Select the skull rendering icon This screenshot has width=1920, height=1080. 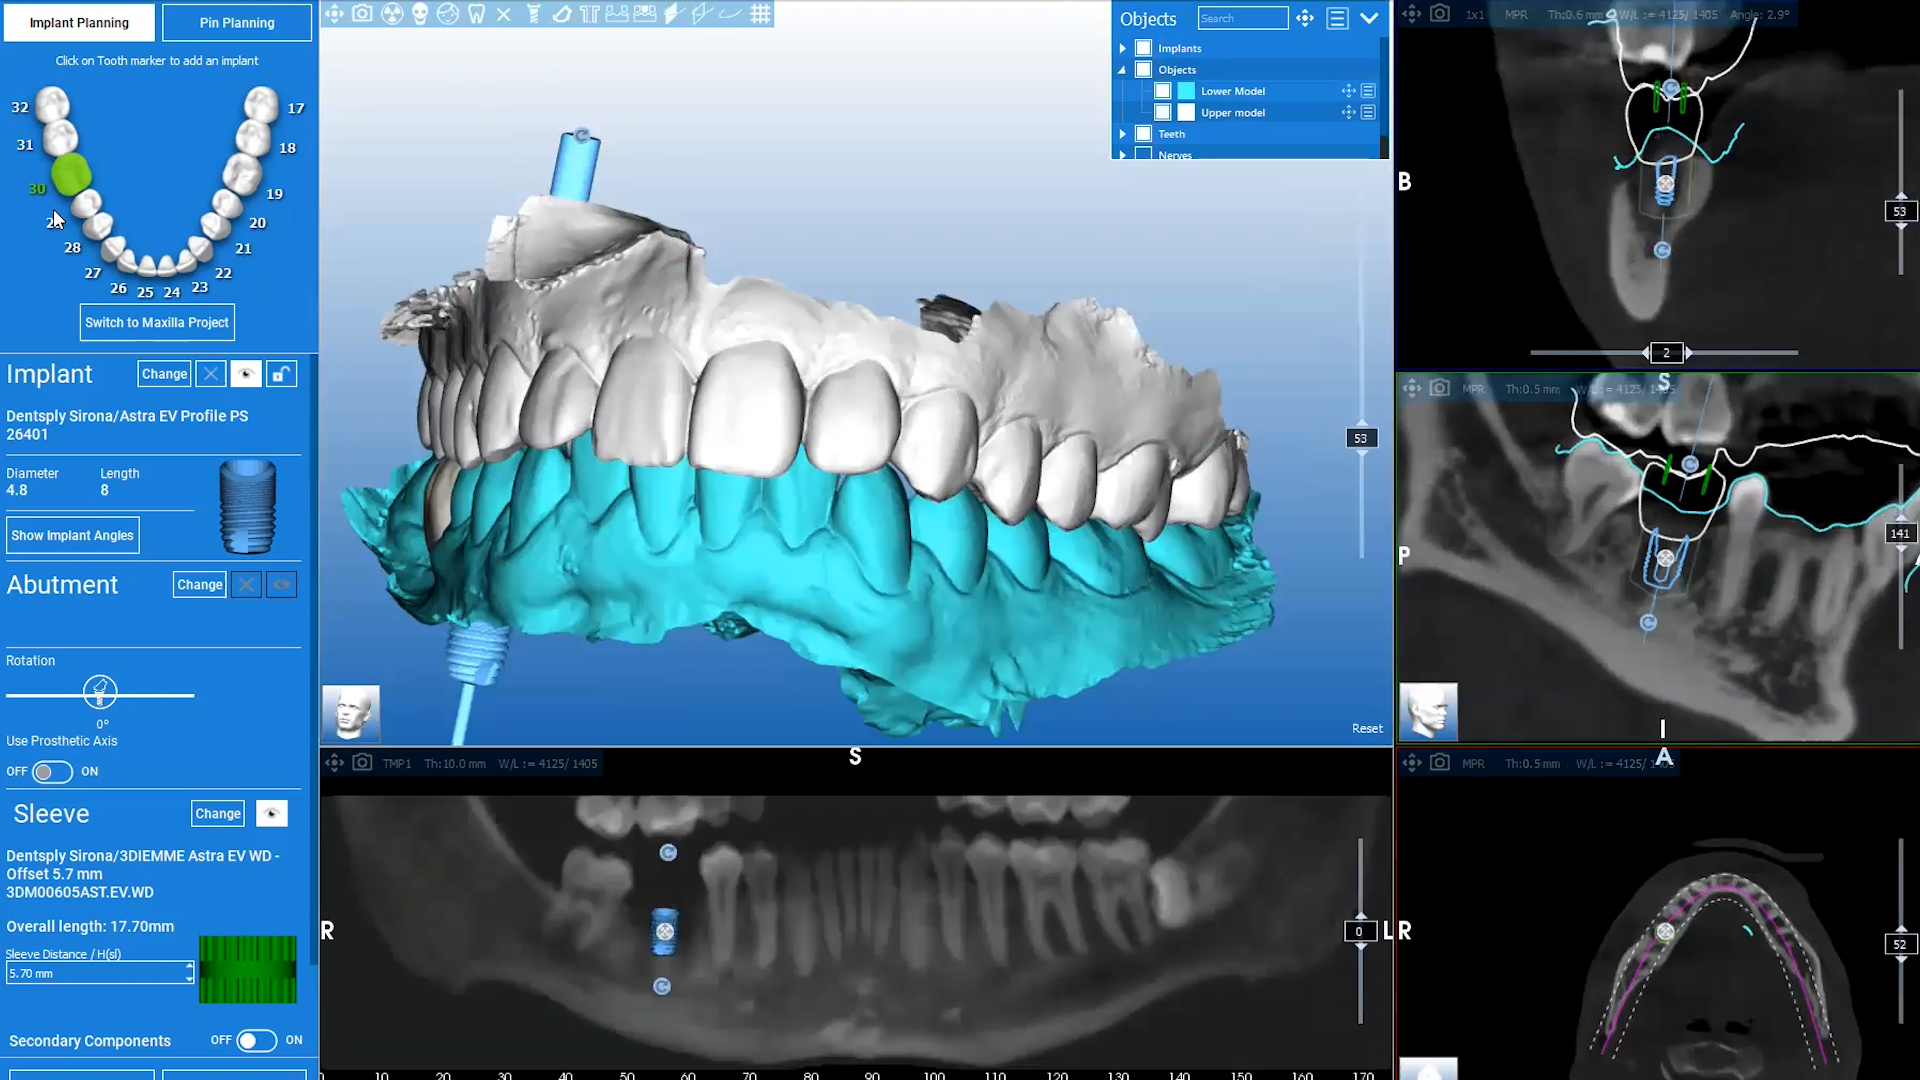[420, 14]
